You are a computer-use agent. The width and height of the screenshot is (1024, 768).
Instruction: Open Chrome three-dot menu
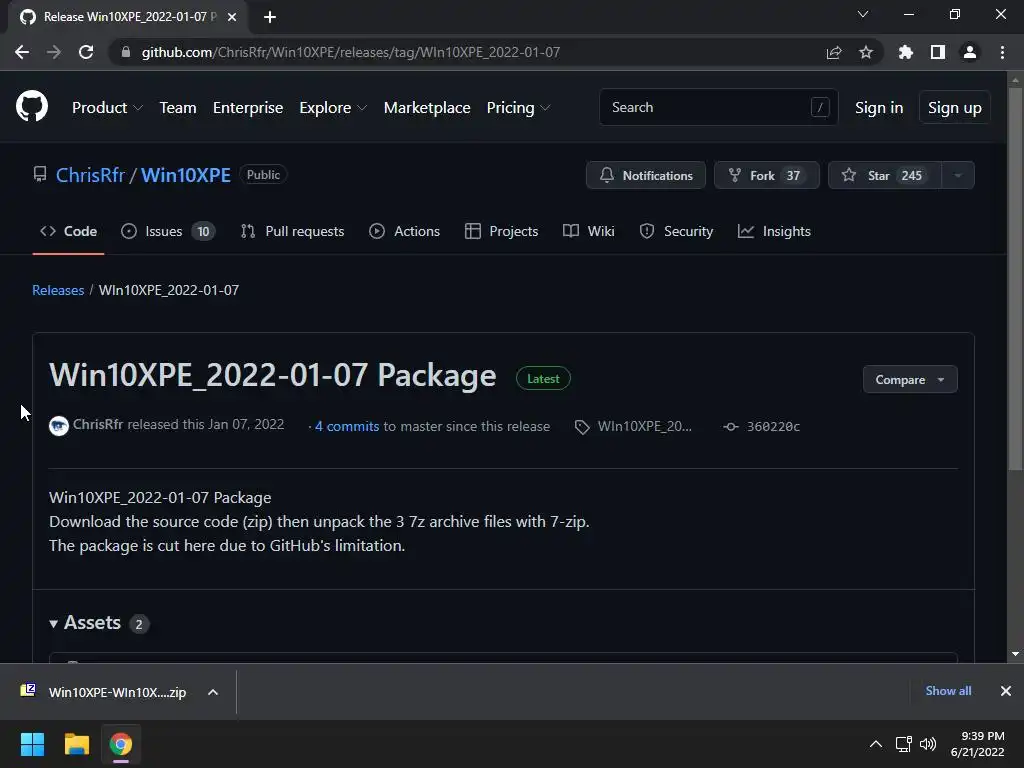(x=1002, y=52)
